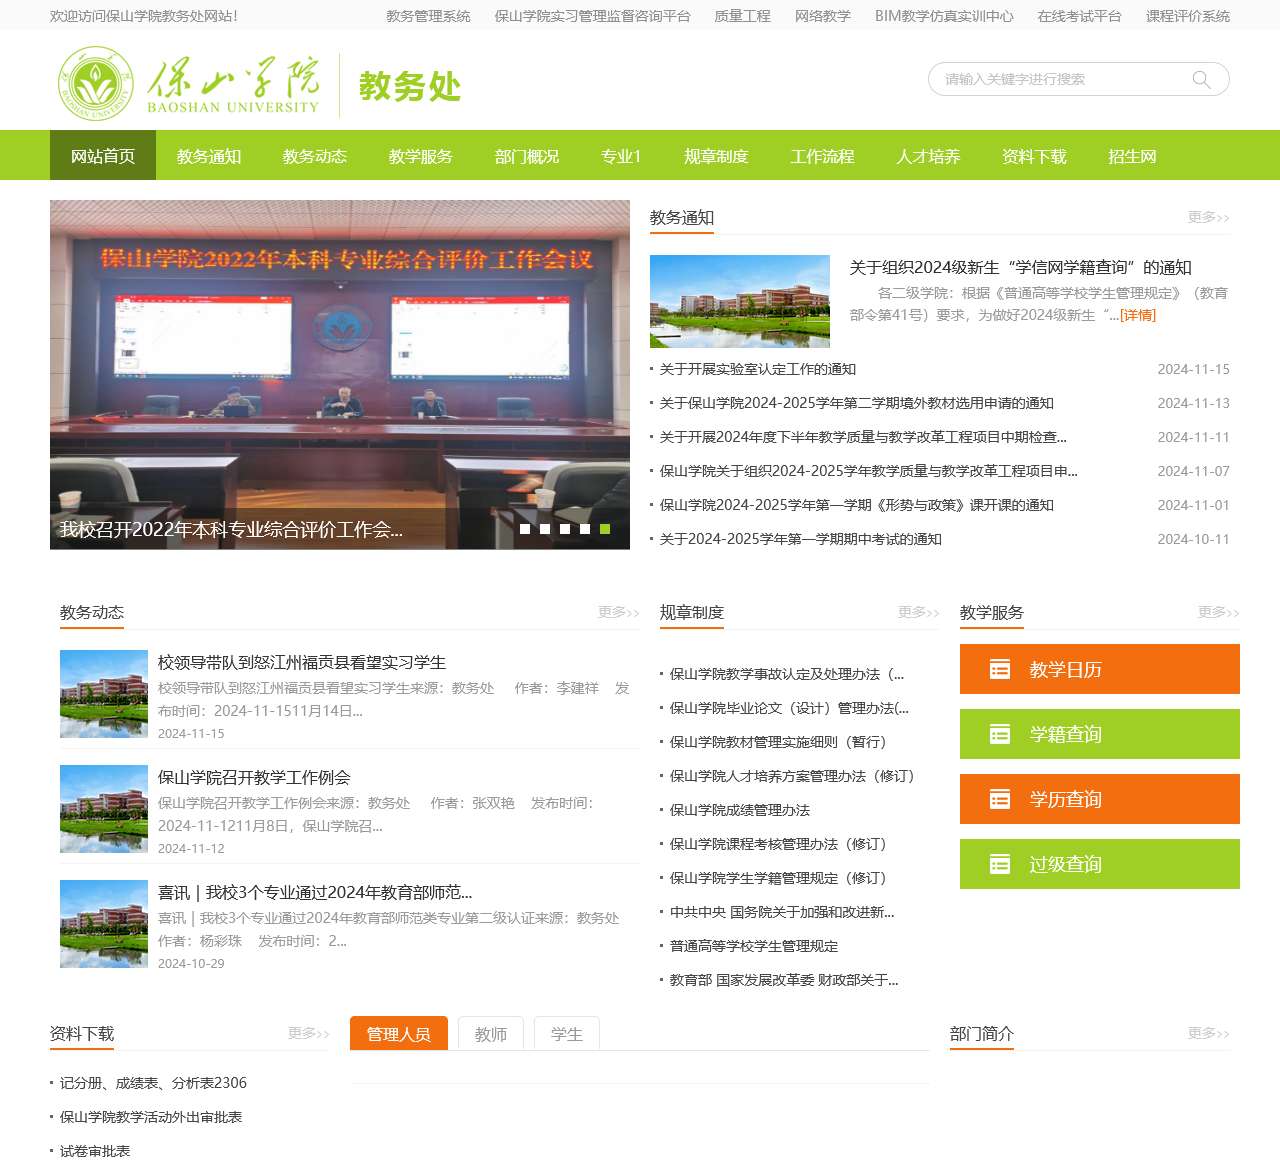Click the 学籍查询 service icon

pyautogui.click(x=999, y=733)
